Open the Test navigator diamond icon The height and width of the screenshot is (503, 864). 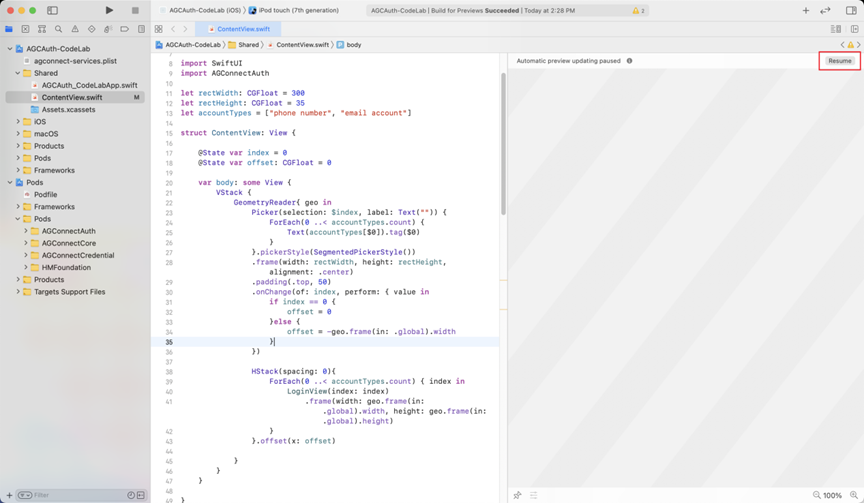click(x=91, y=29)
